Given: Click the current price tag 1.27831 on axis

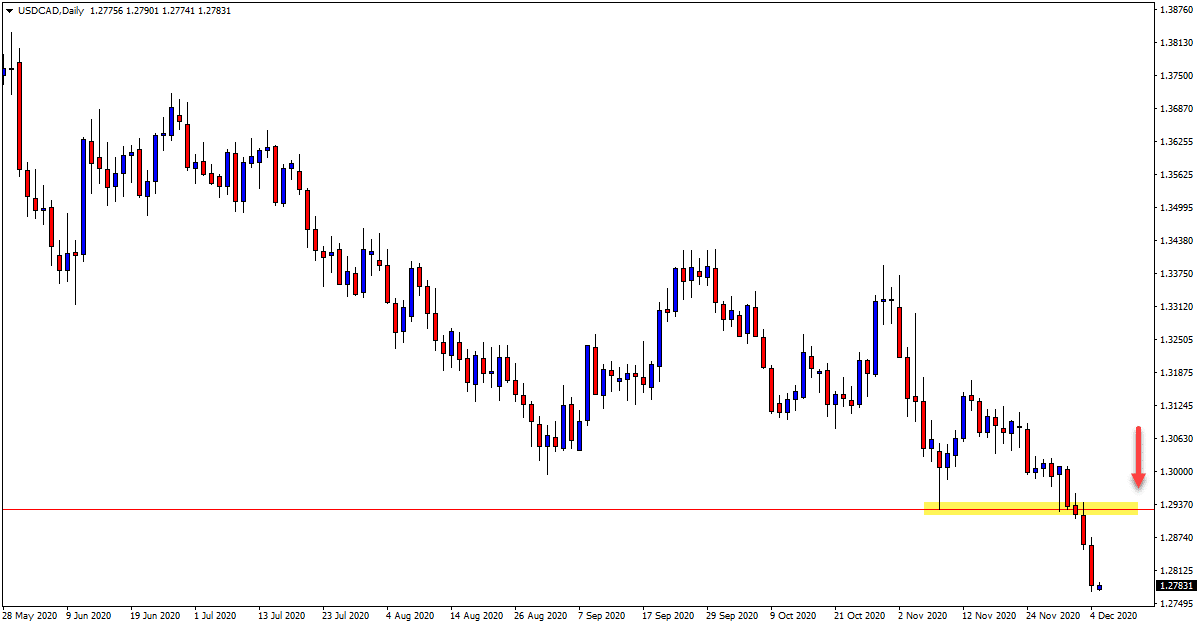Looking at the screenshot, I should [x=1174, y=586].
